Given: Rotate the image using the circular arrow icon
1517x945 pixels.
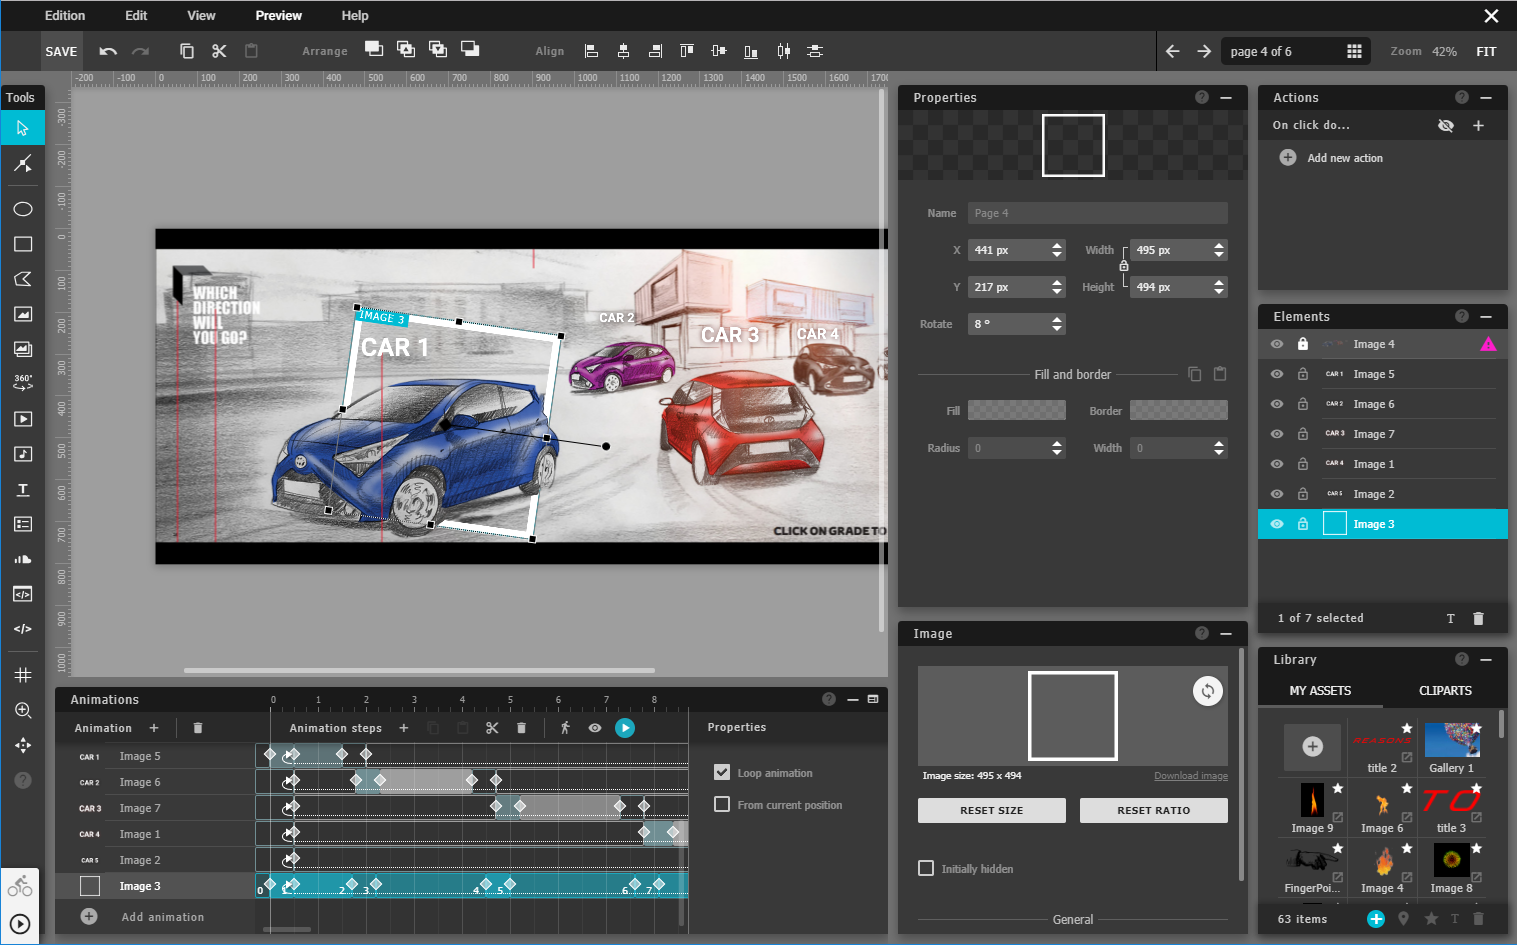Looking at the screenshot, I should pos(1207,690).
